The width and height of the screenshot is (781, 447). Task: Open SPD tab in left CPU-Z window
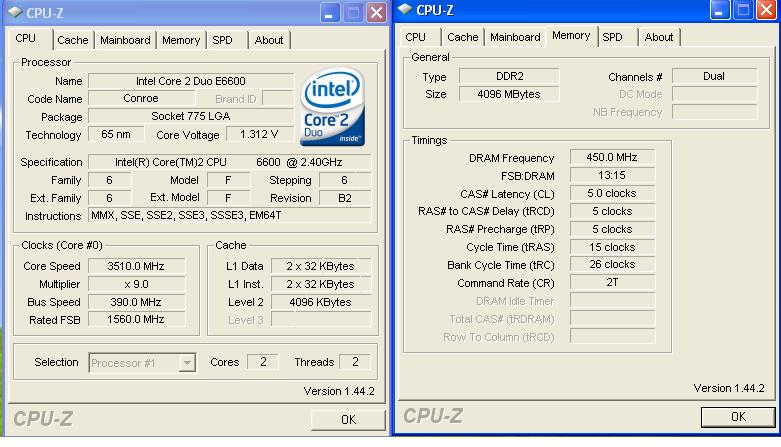click(222, 40)
